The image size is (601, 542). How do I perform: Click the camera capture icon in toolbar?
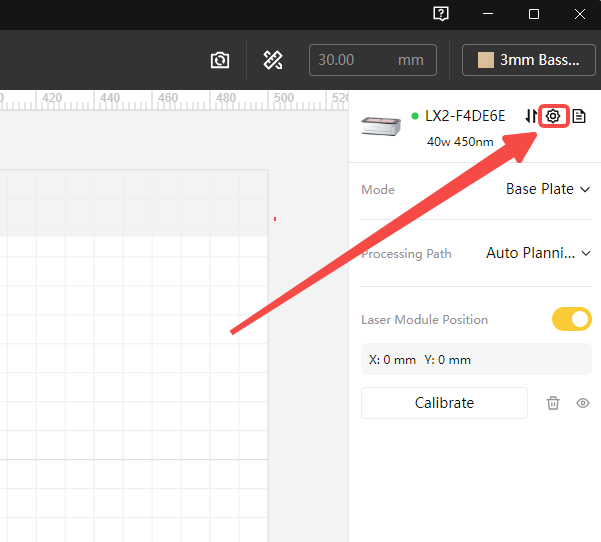pos(220,60)
